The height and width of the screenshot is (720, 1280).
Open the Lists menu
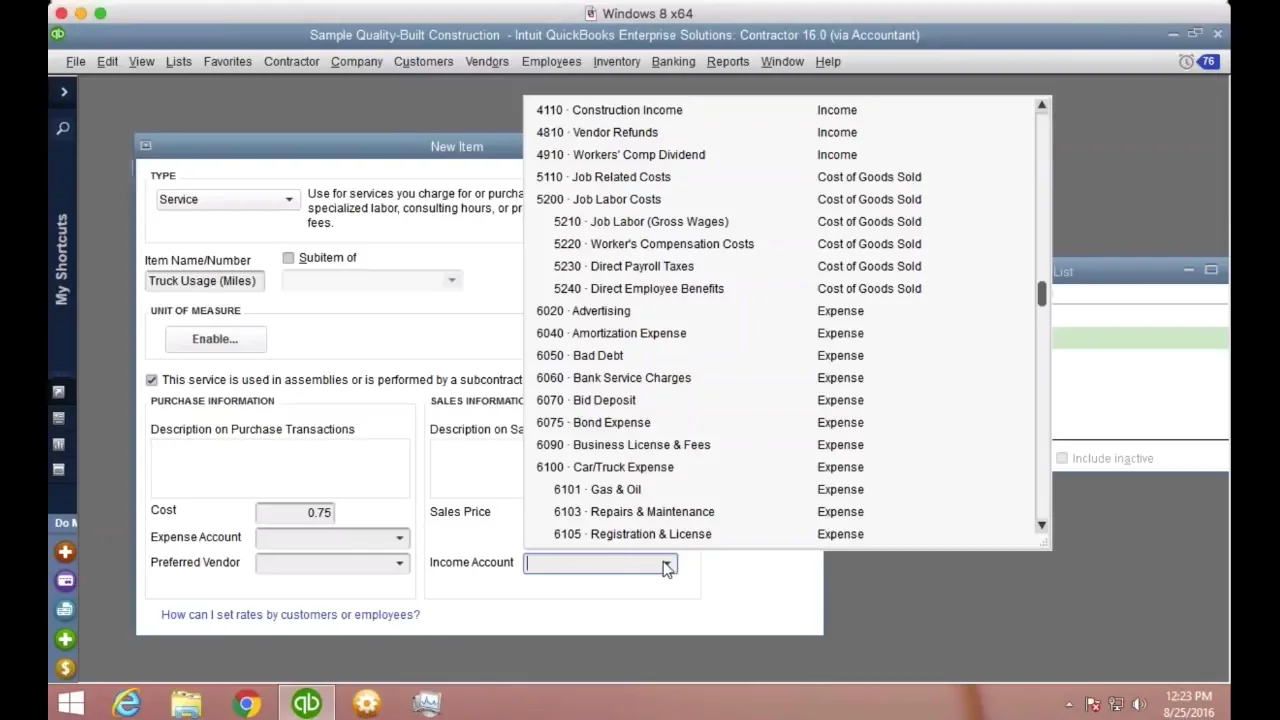(x=178, y=62)
